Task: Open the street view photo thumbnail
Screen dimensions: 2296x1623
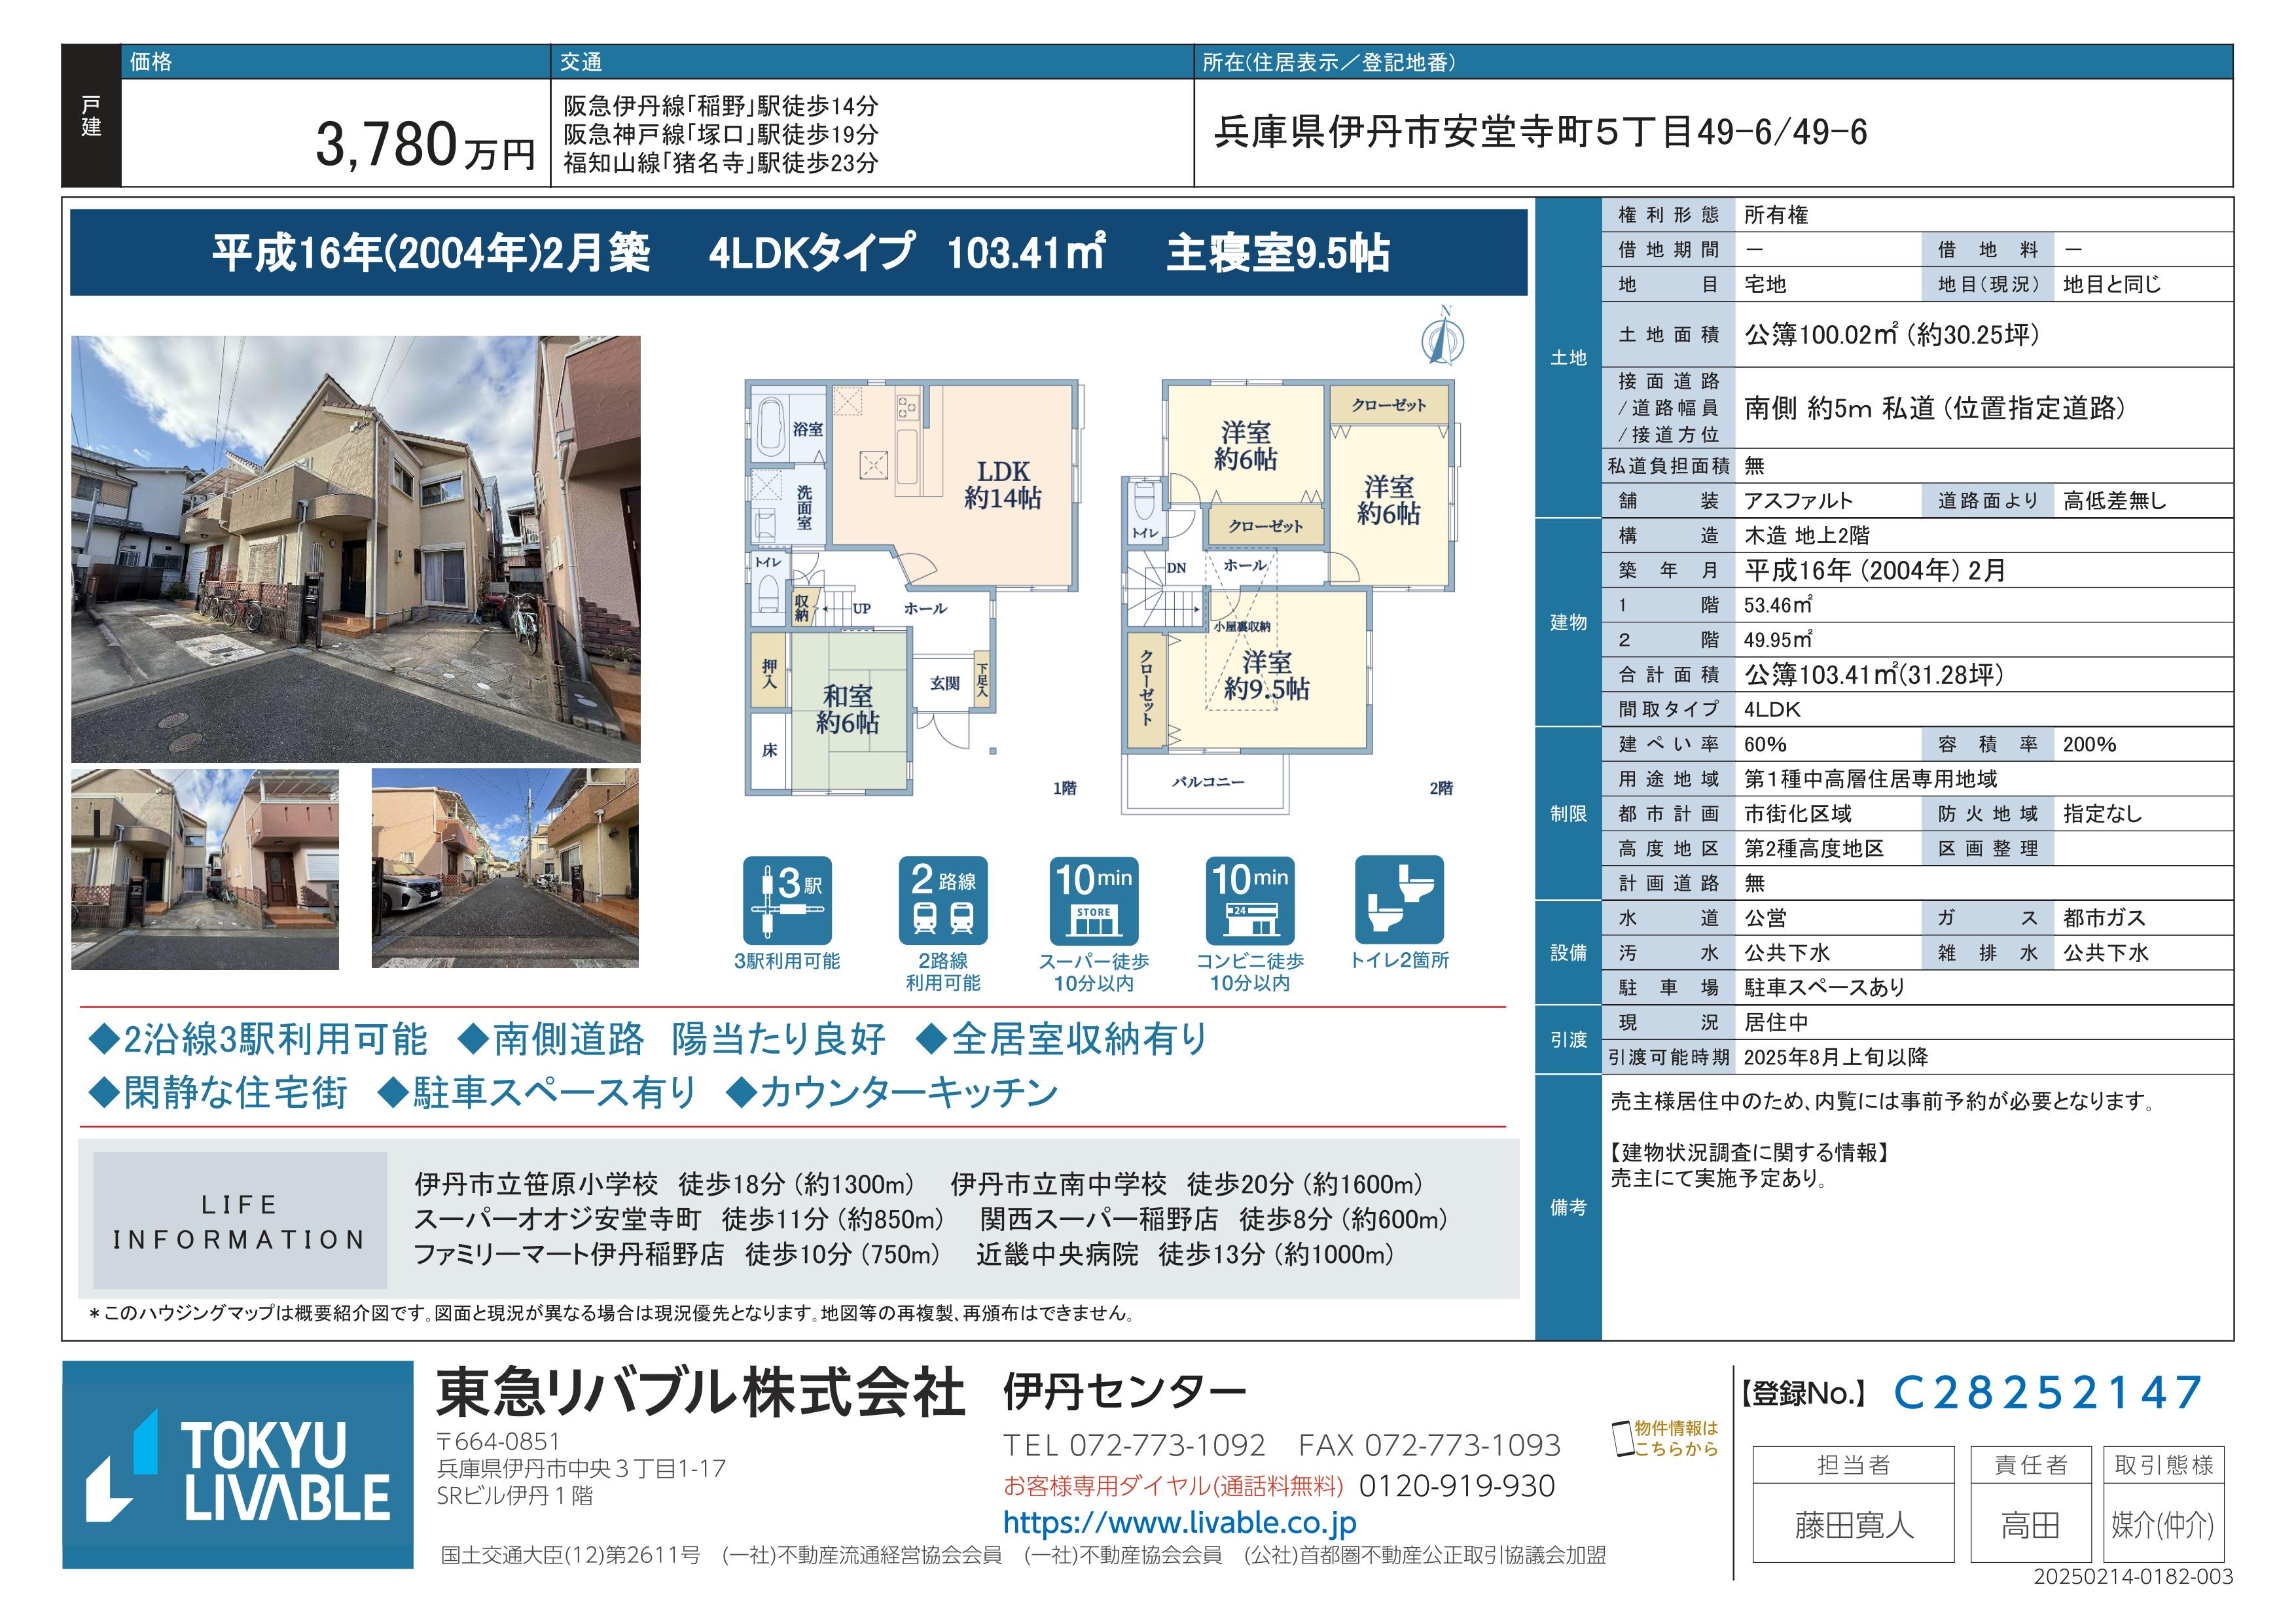Action: coord(505,868)
